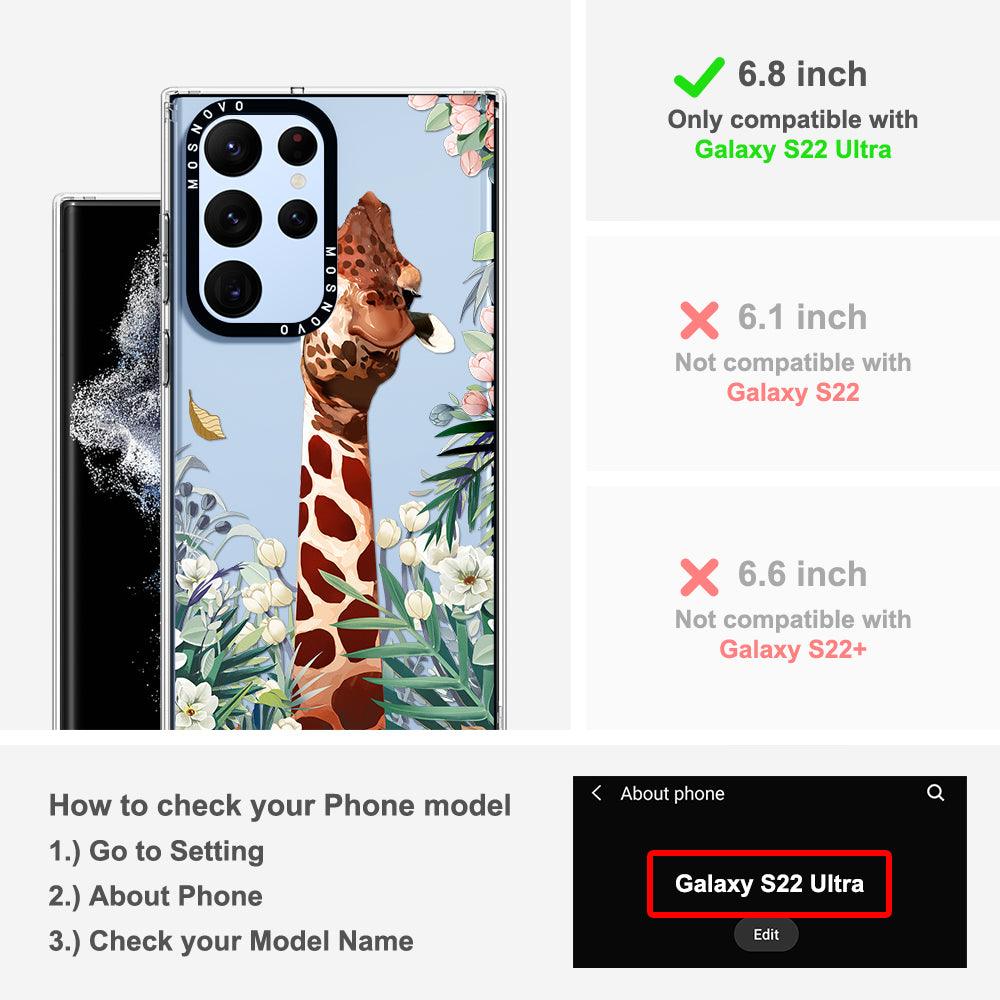Click the back arrow beside About phone
1000x1000 pixels.
(596, 793)
